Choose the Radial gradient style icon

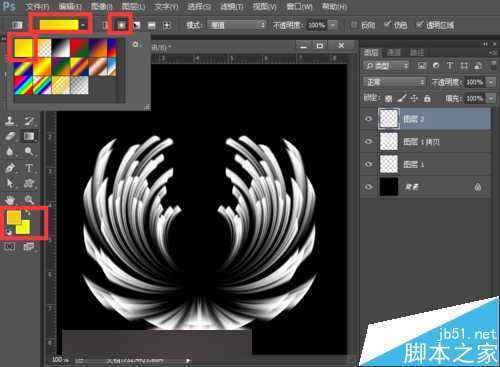tap(121, 25)
